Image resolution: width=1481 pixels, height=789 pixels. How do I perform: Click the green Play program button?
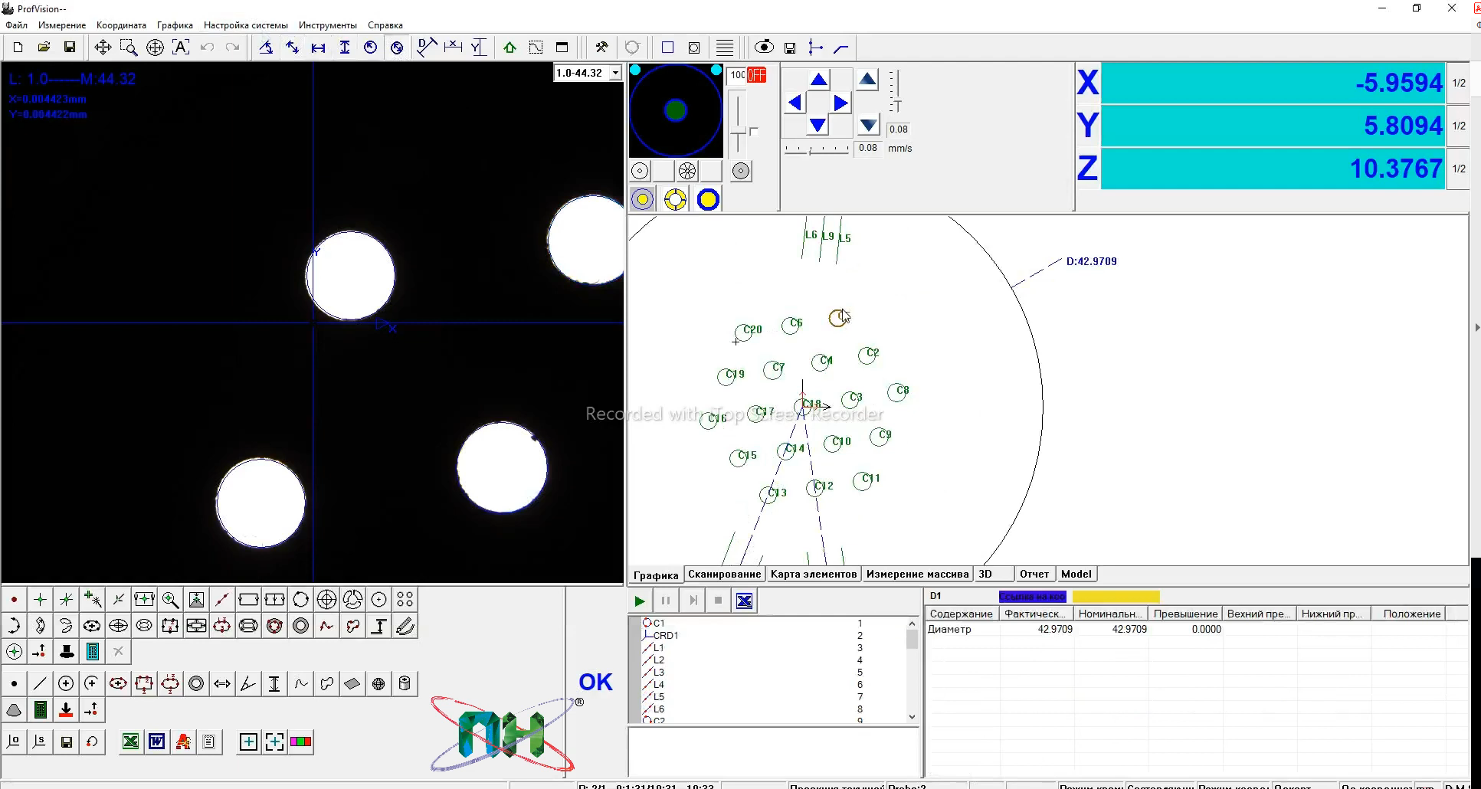[640, 601]
